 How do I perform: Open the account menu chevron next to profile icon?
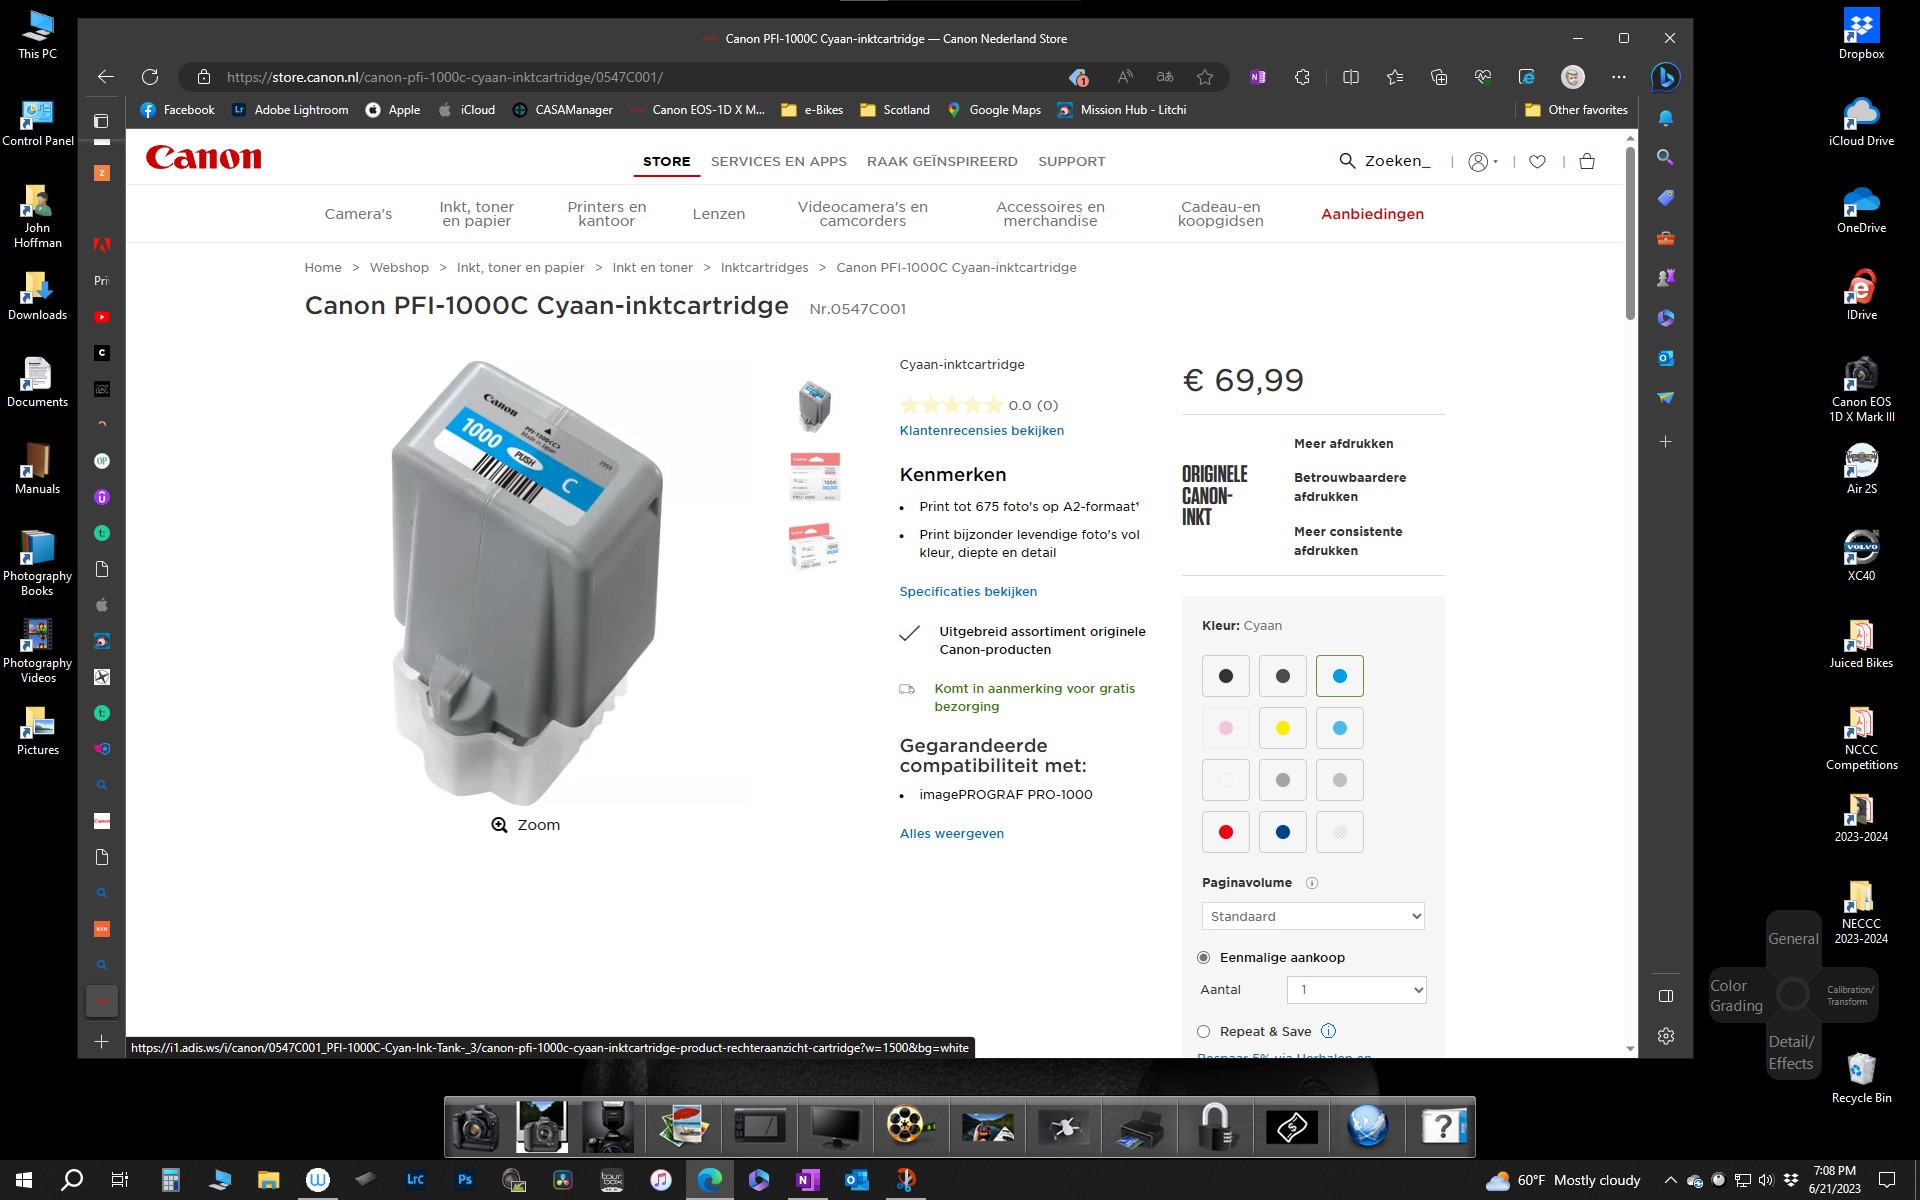click(x=1496, y=161)
